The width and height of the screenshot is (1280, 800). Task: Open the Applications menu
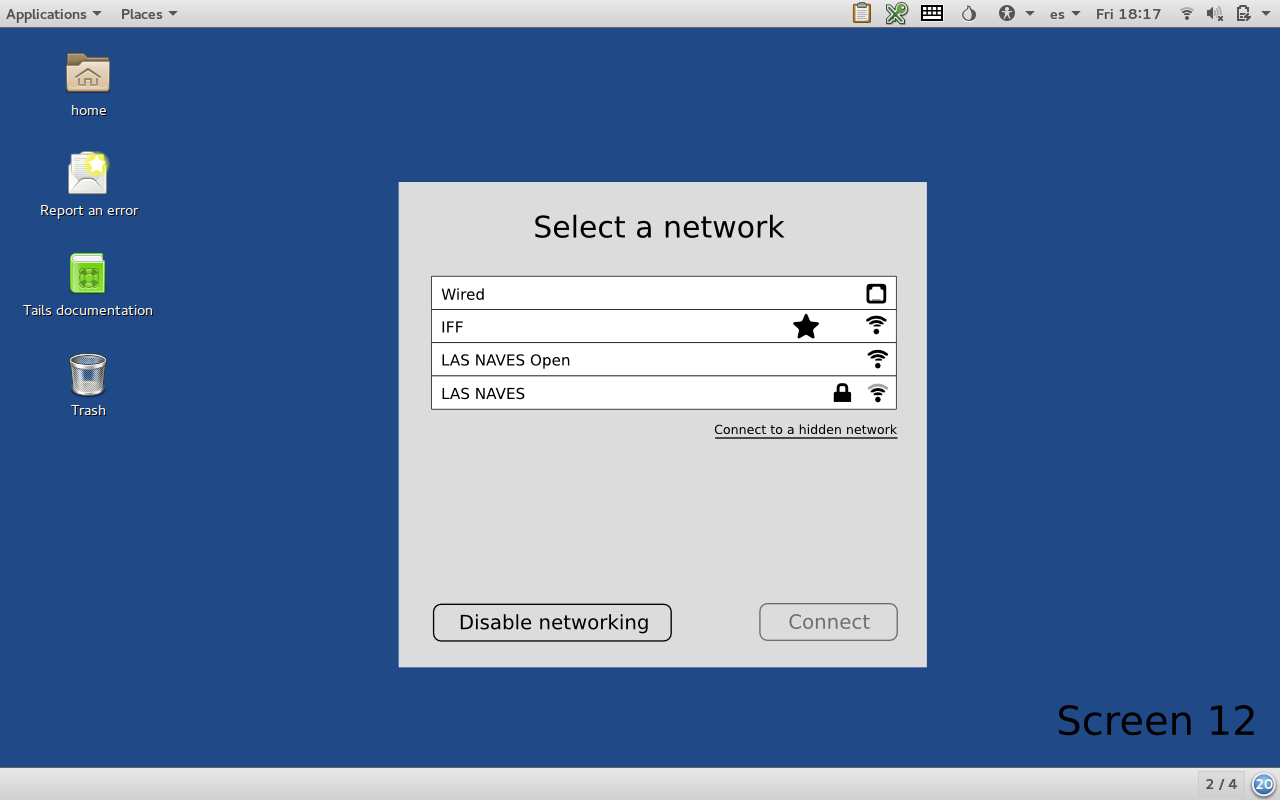[53, 13]
